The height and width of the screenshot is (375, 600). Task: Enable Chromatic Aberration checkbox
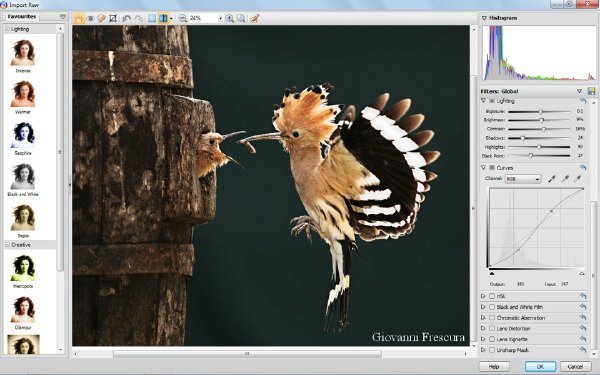[x=492, y=318]
